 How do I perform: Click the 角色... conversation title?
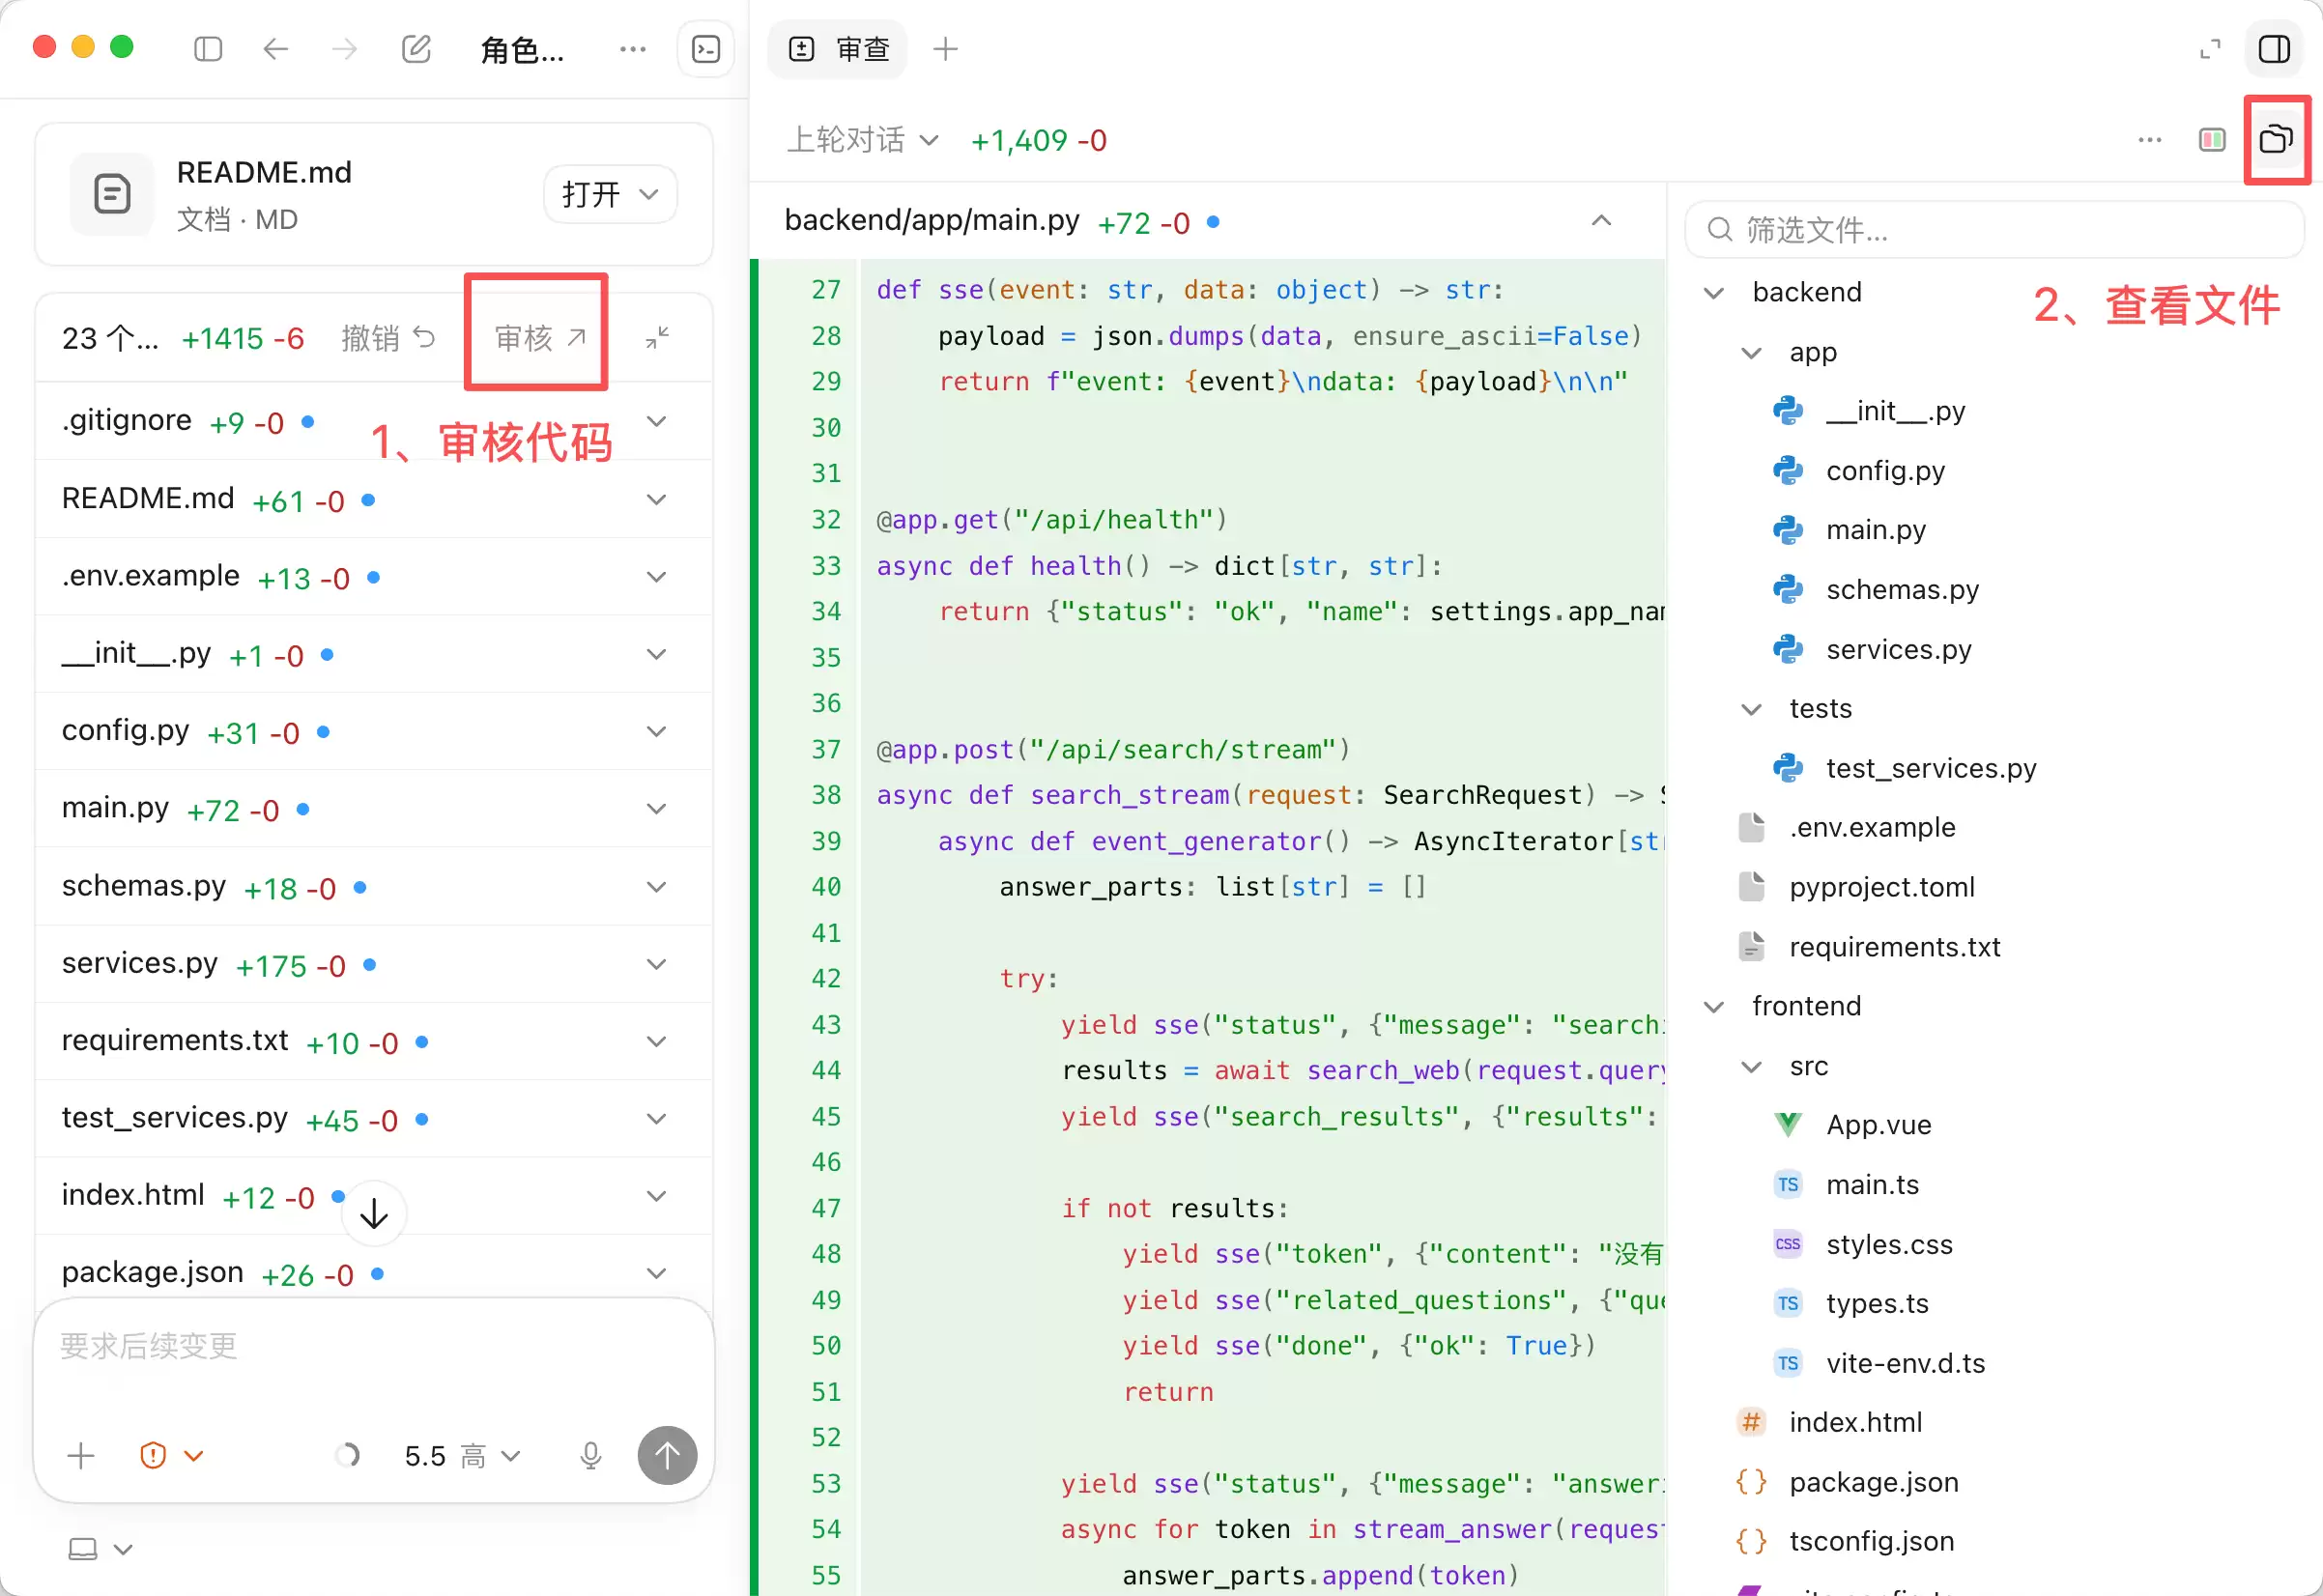(x=522, y=49)
